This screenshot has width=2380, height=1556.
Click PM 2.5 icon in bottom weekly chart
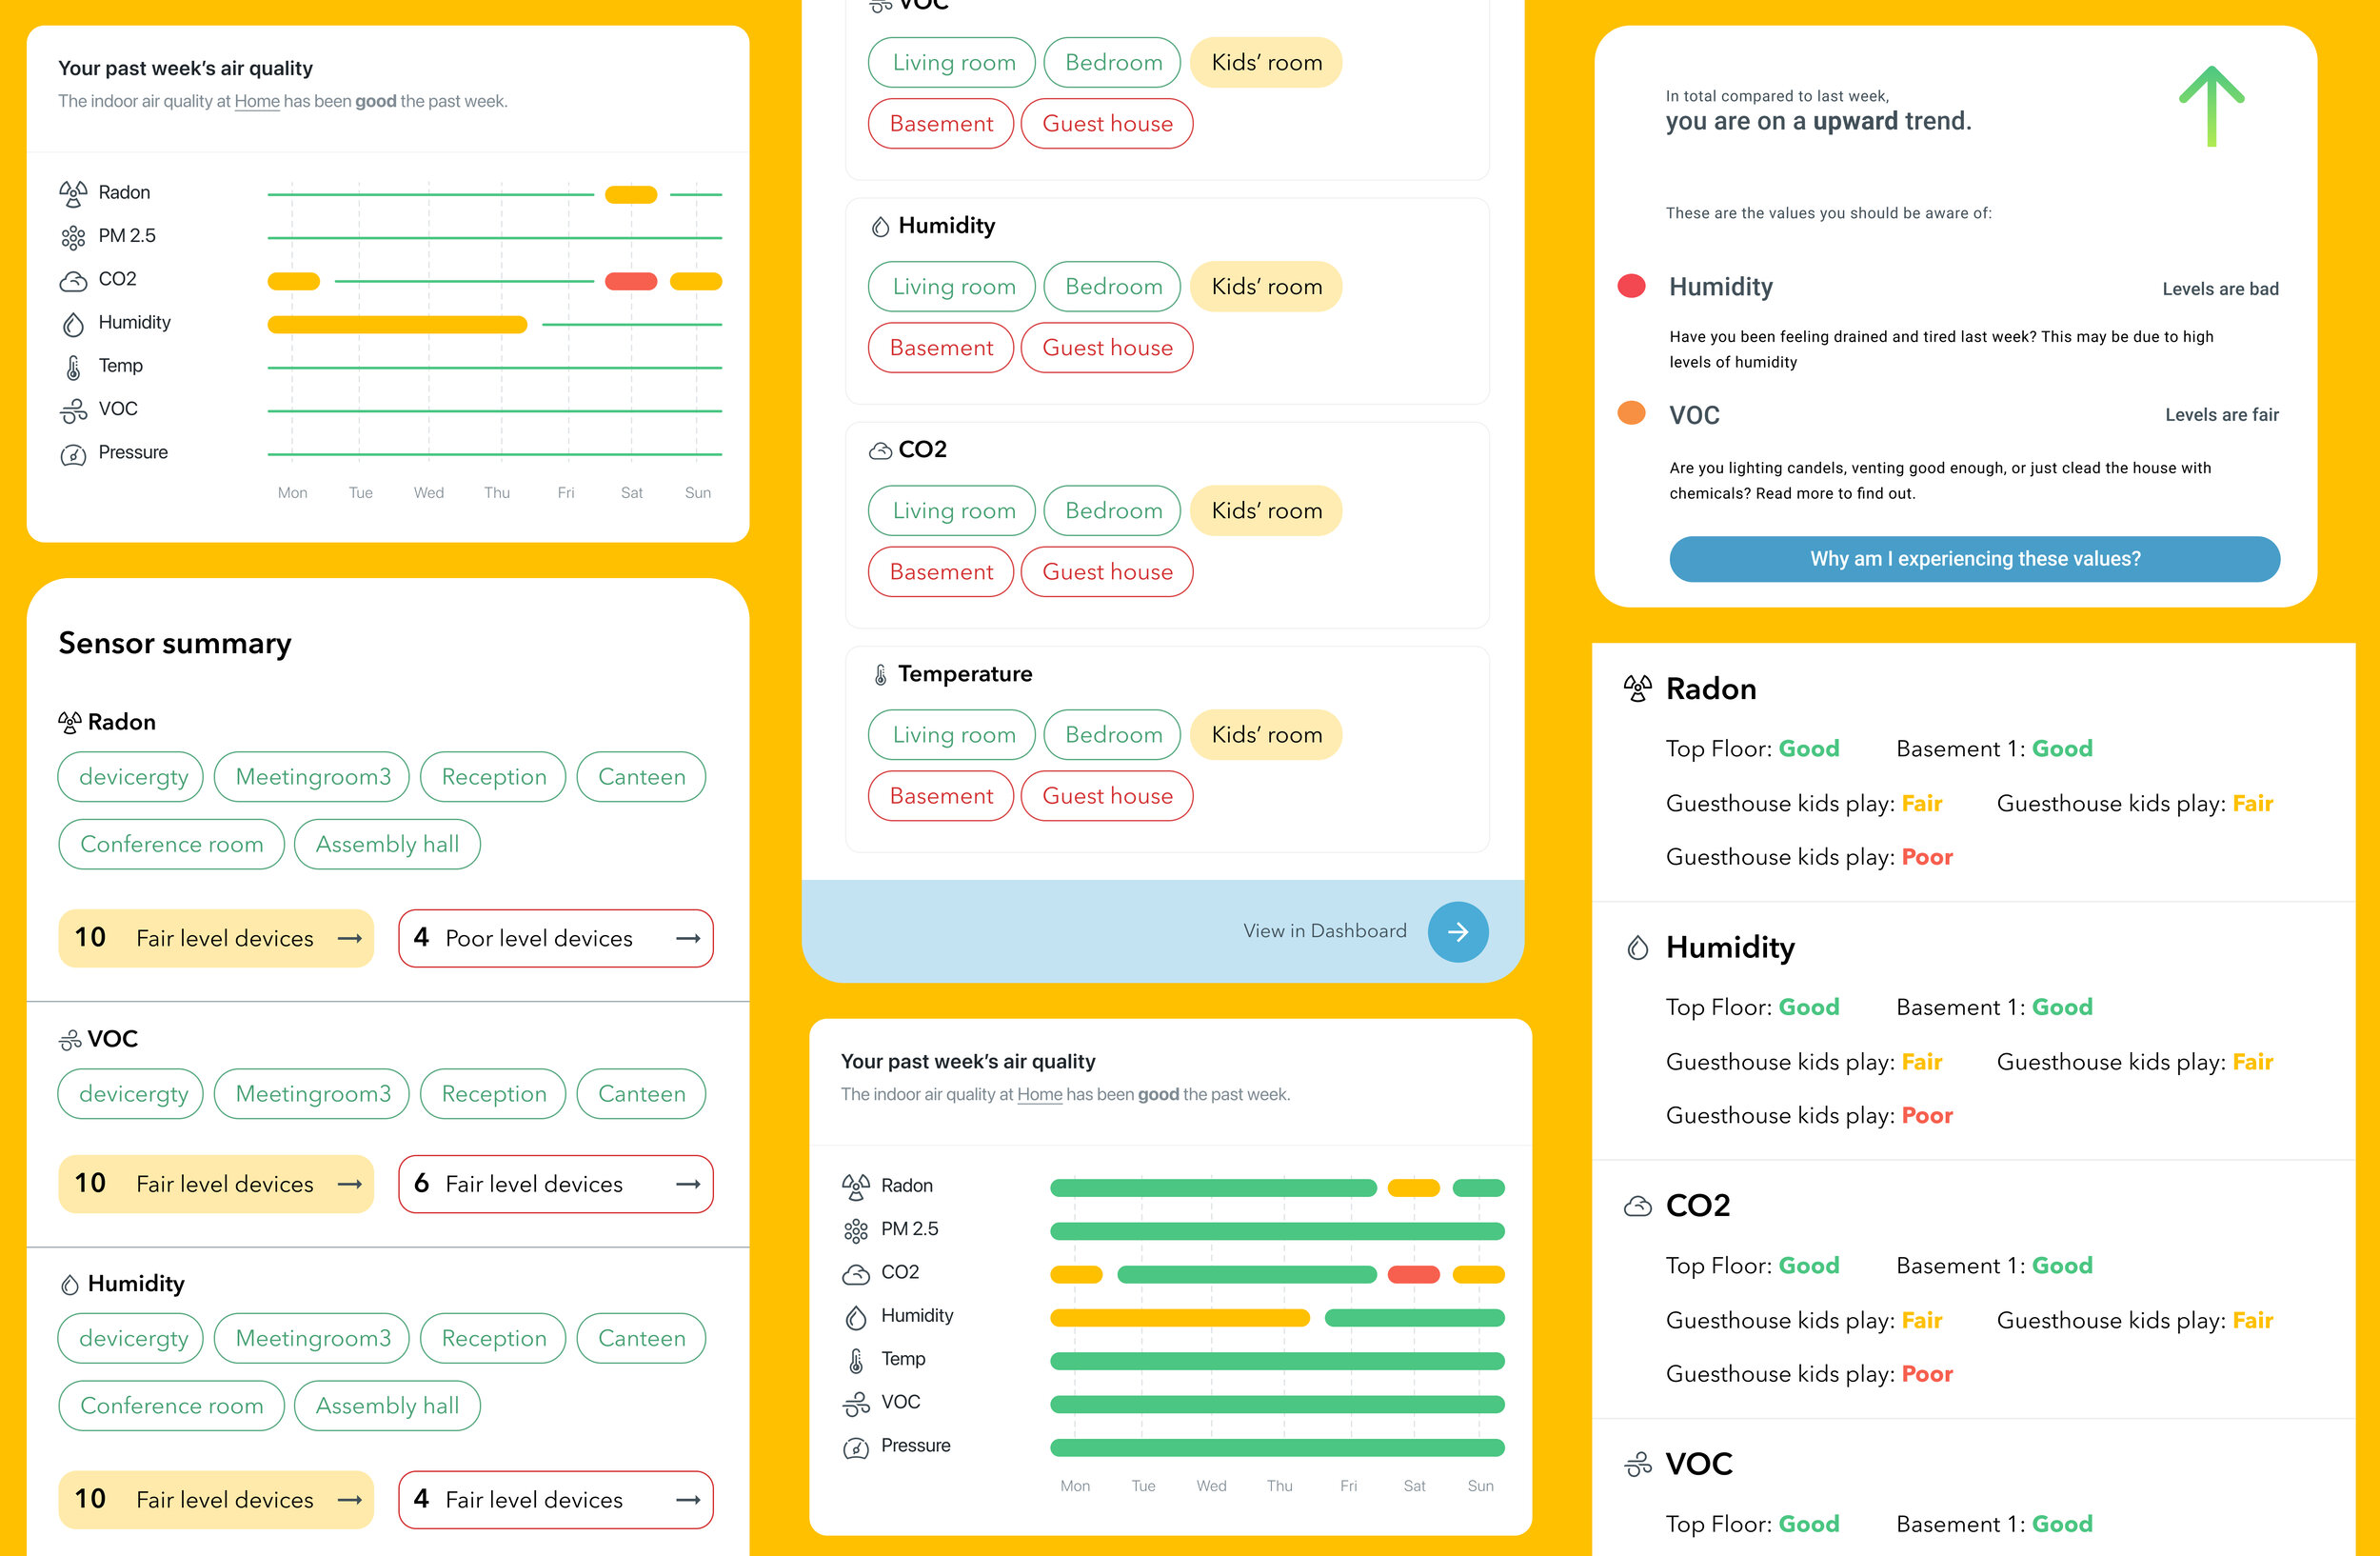(856, 1230)
